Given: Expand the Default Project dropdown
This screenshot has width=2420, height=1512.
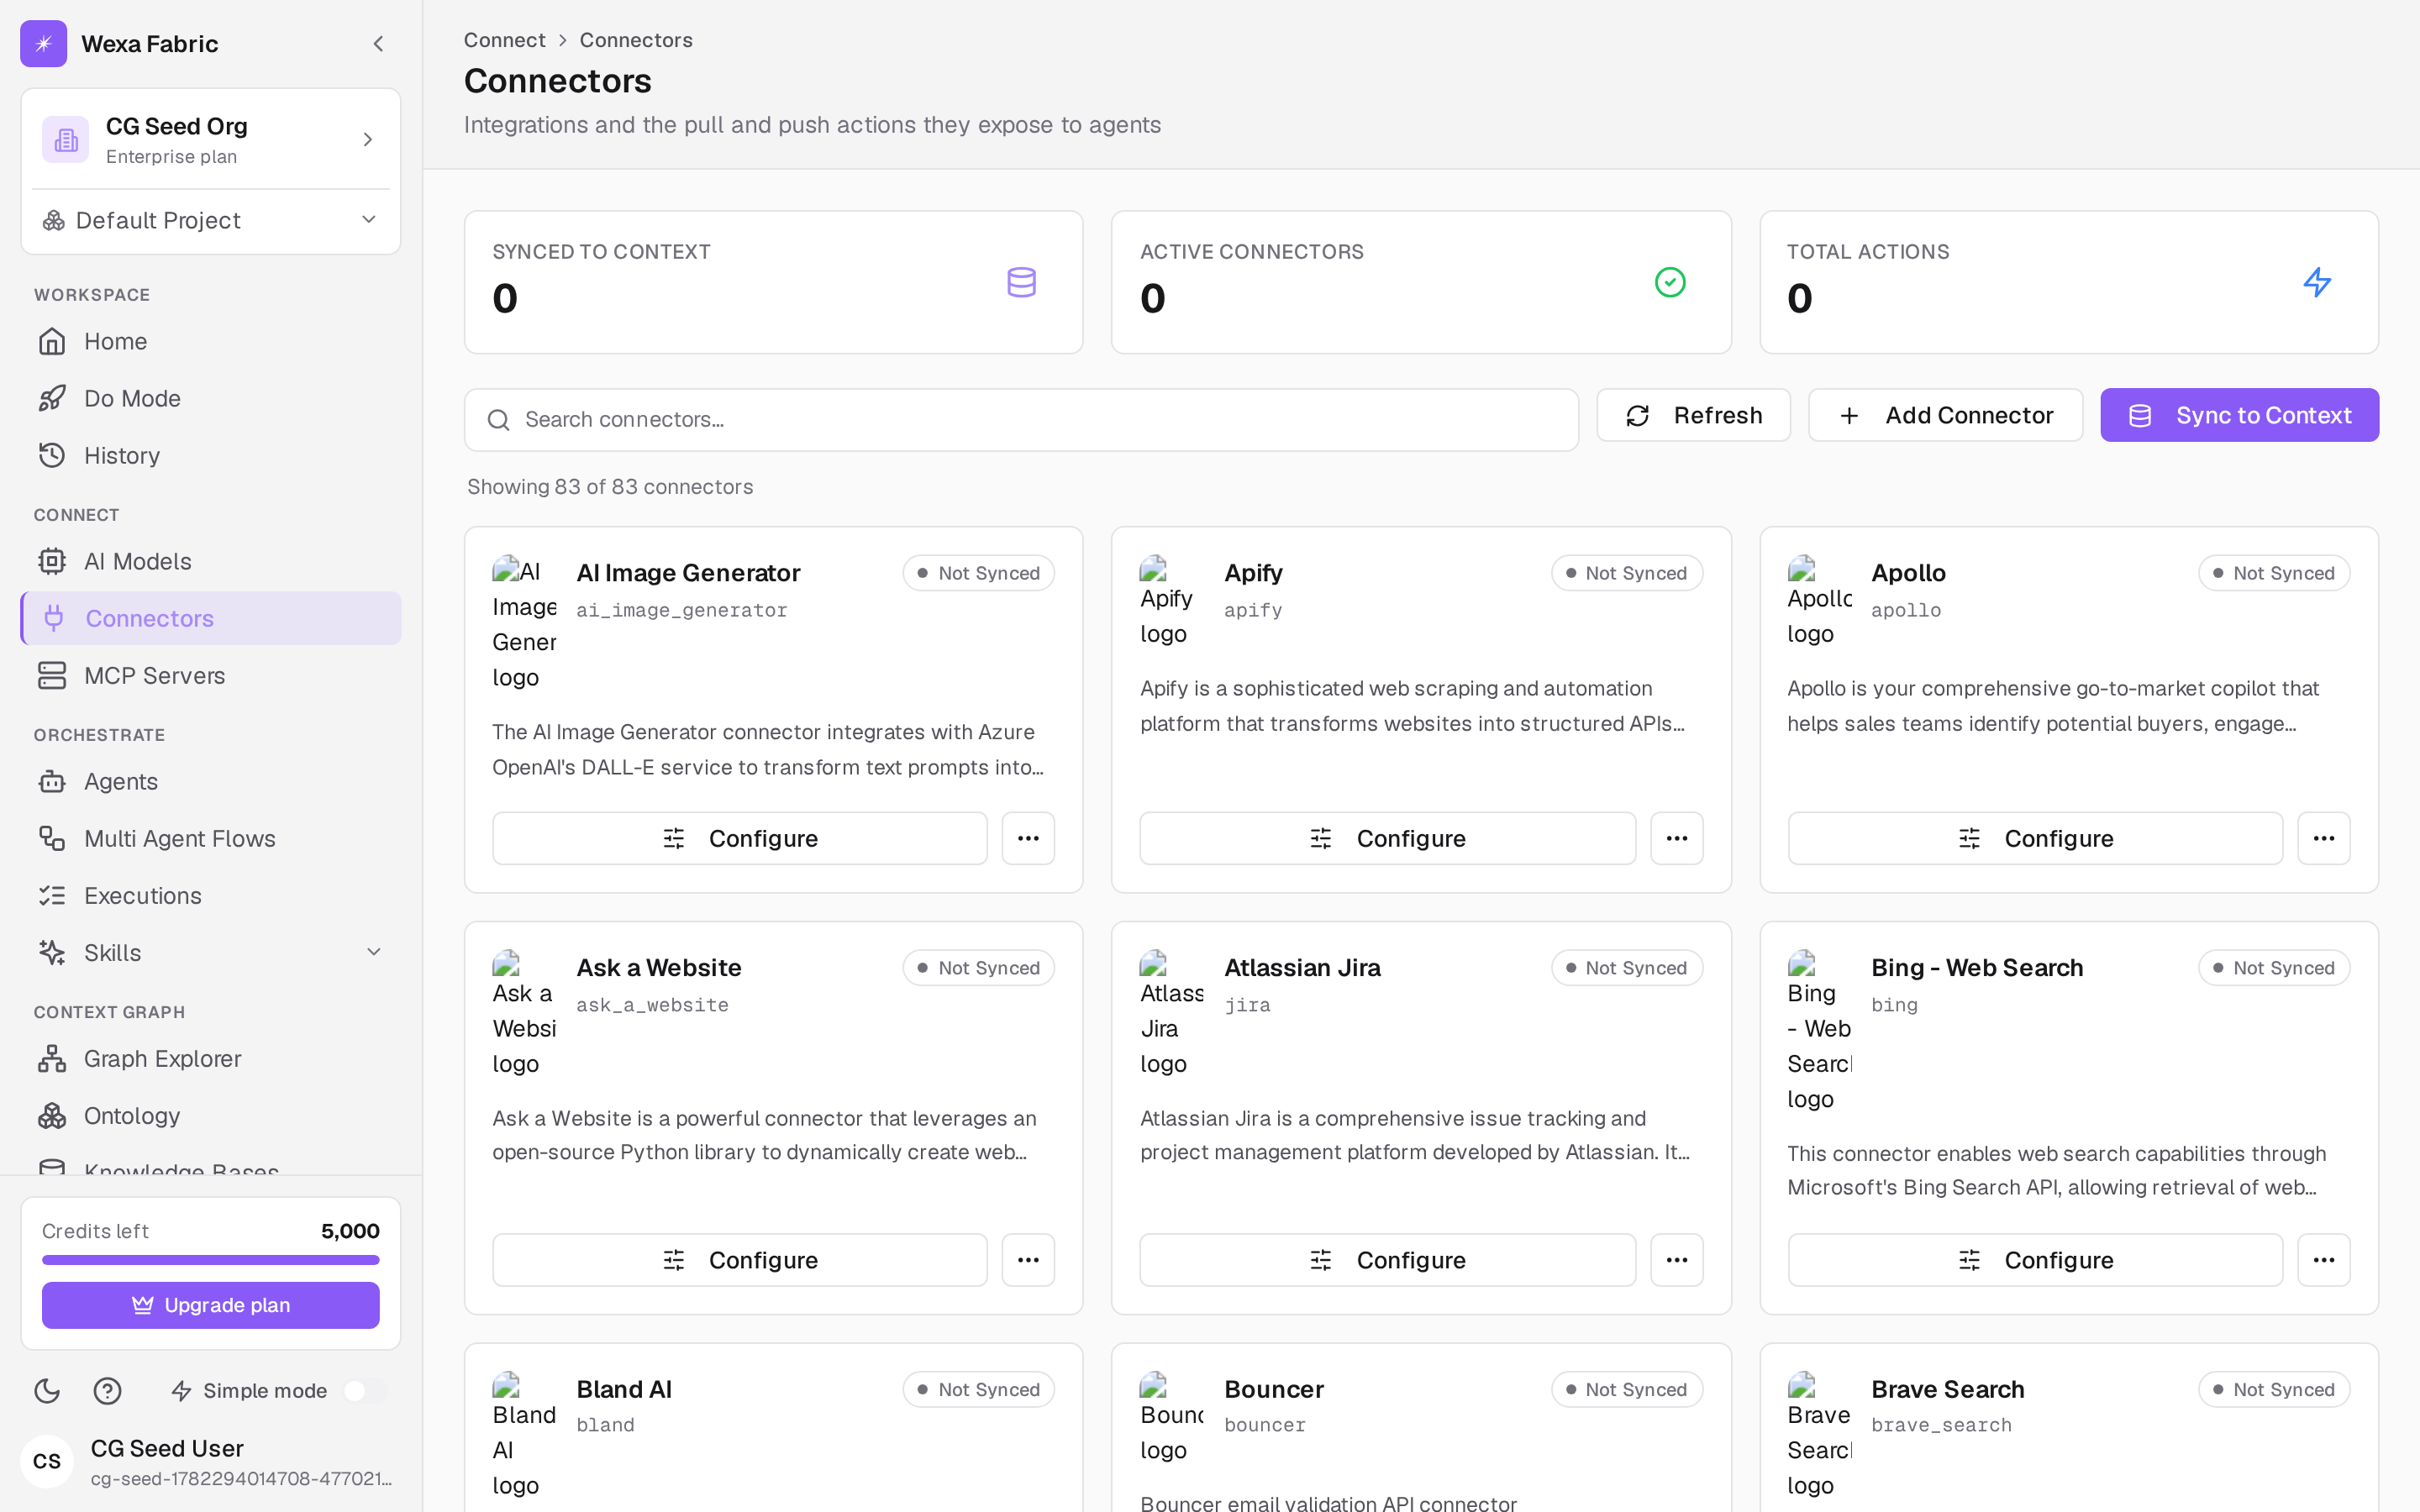Looking at the screenshot, I should click(211, 220).
